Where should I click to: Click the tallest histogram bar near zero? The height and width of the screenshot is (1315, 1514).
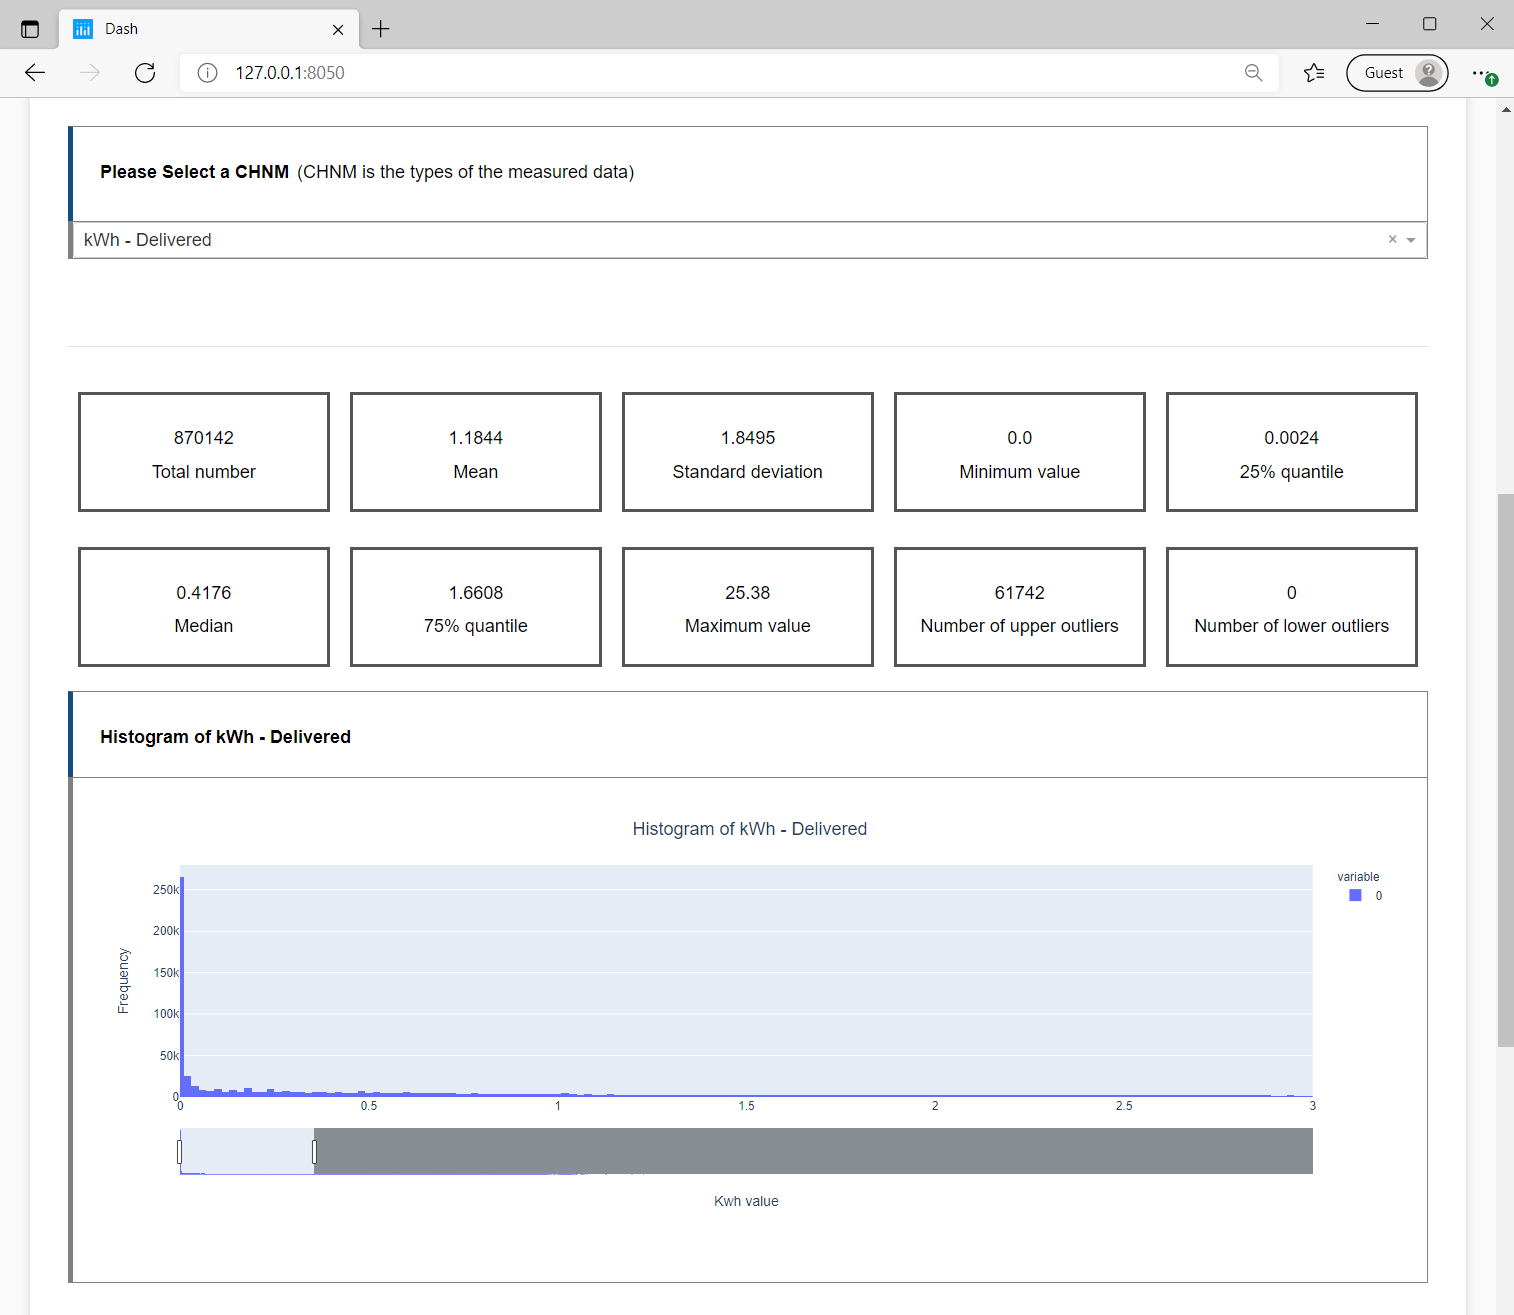tap(182, 985)
